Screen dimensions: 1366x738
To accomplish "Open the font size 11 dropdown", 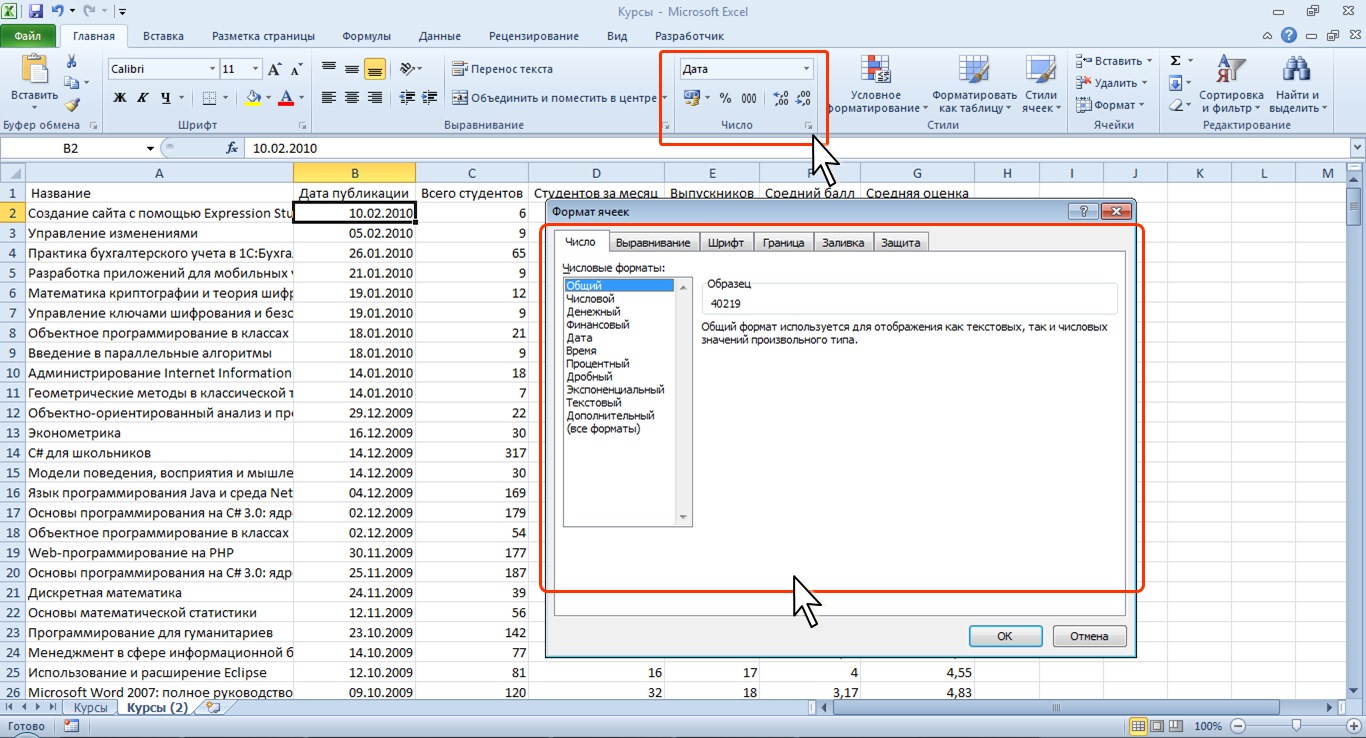I will pos(255,69).
